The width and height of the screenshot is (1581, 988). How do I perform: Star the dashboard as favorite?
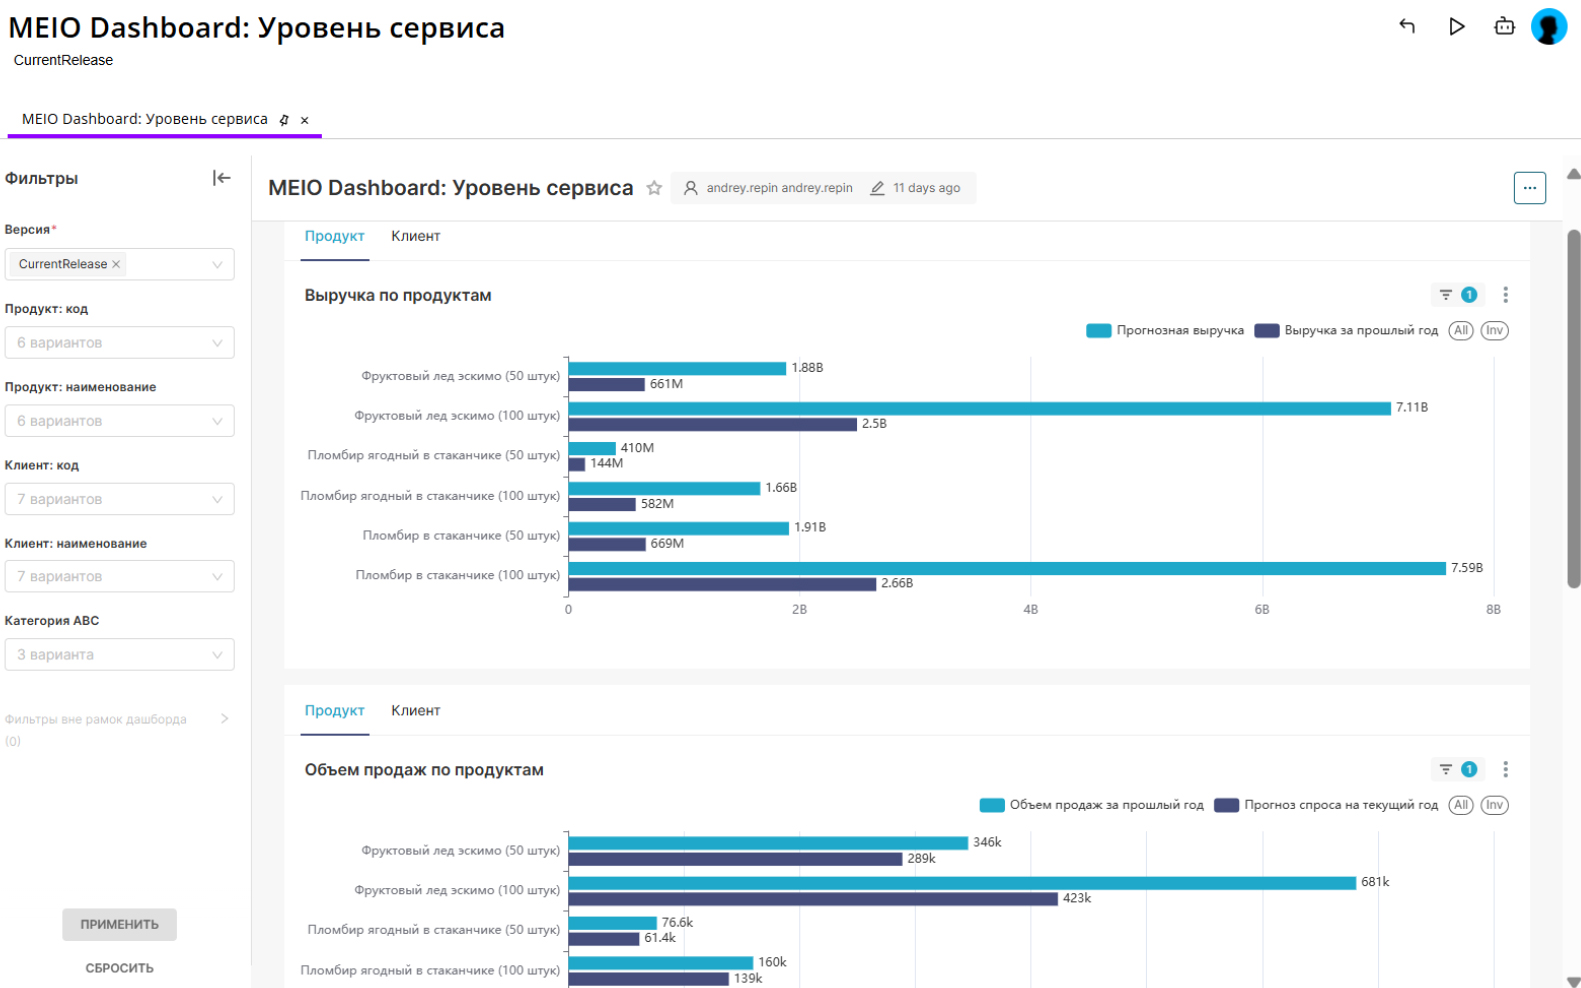coord(654,188)
